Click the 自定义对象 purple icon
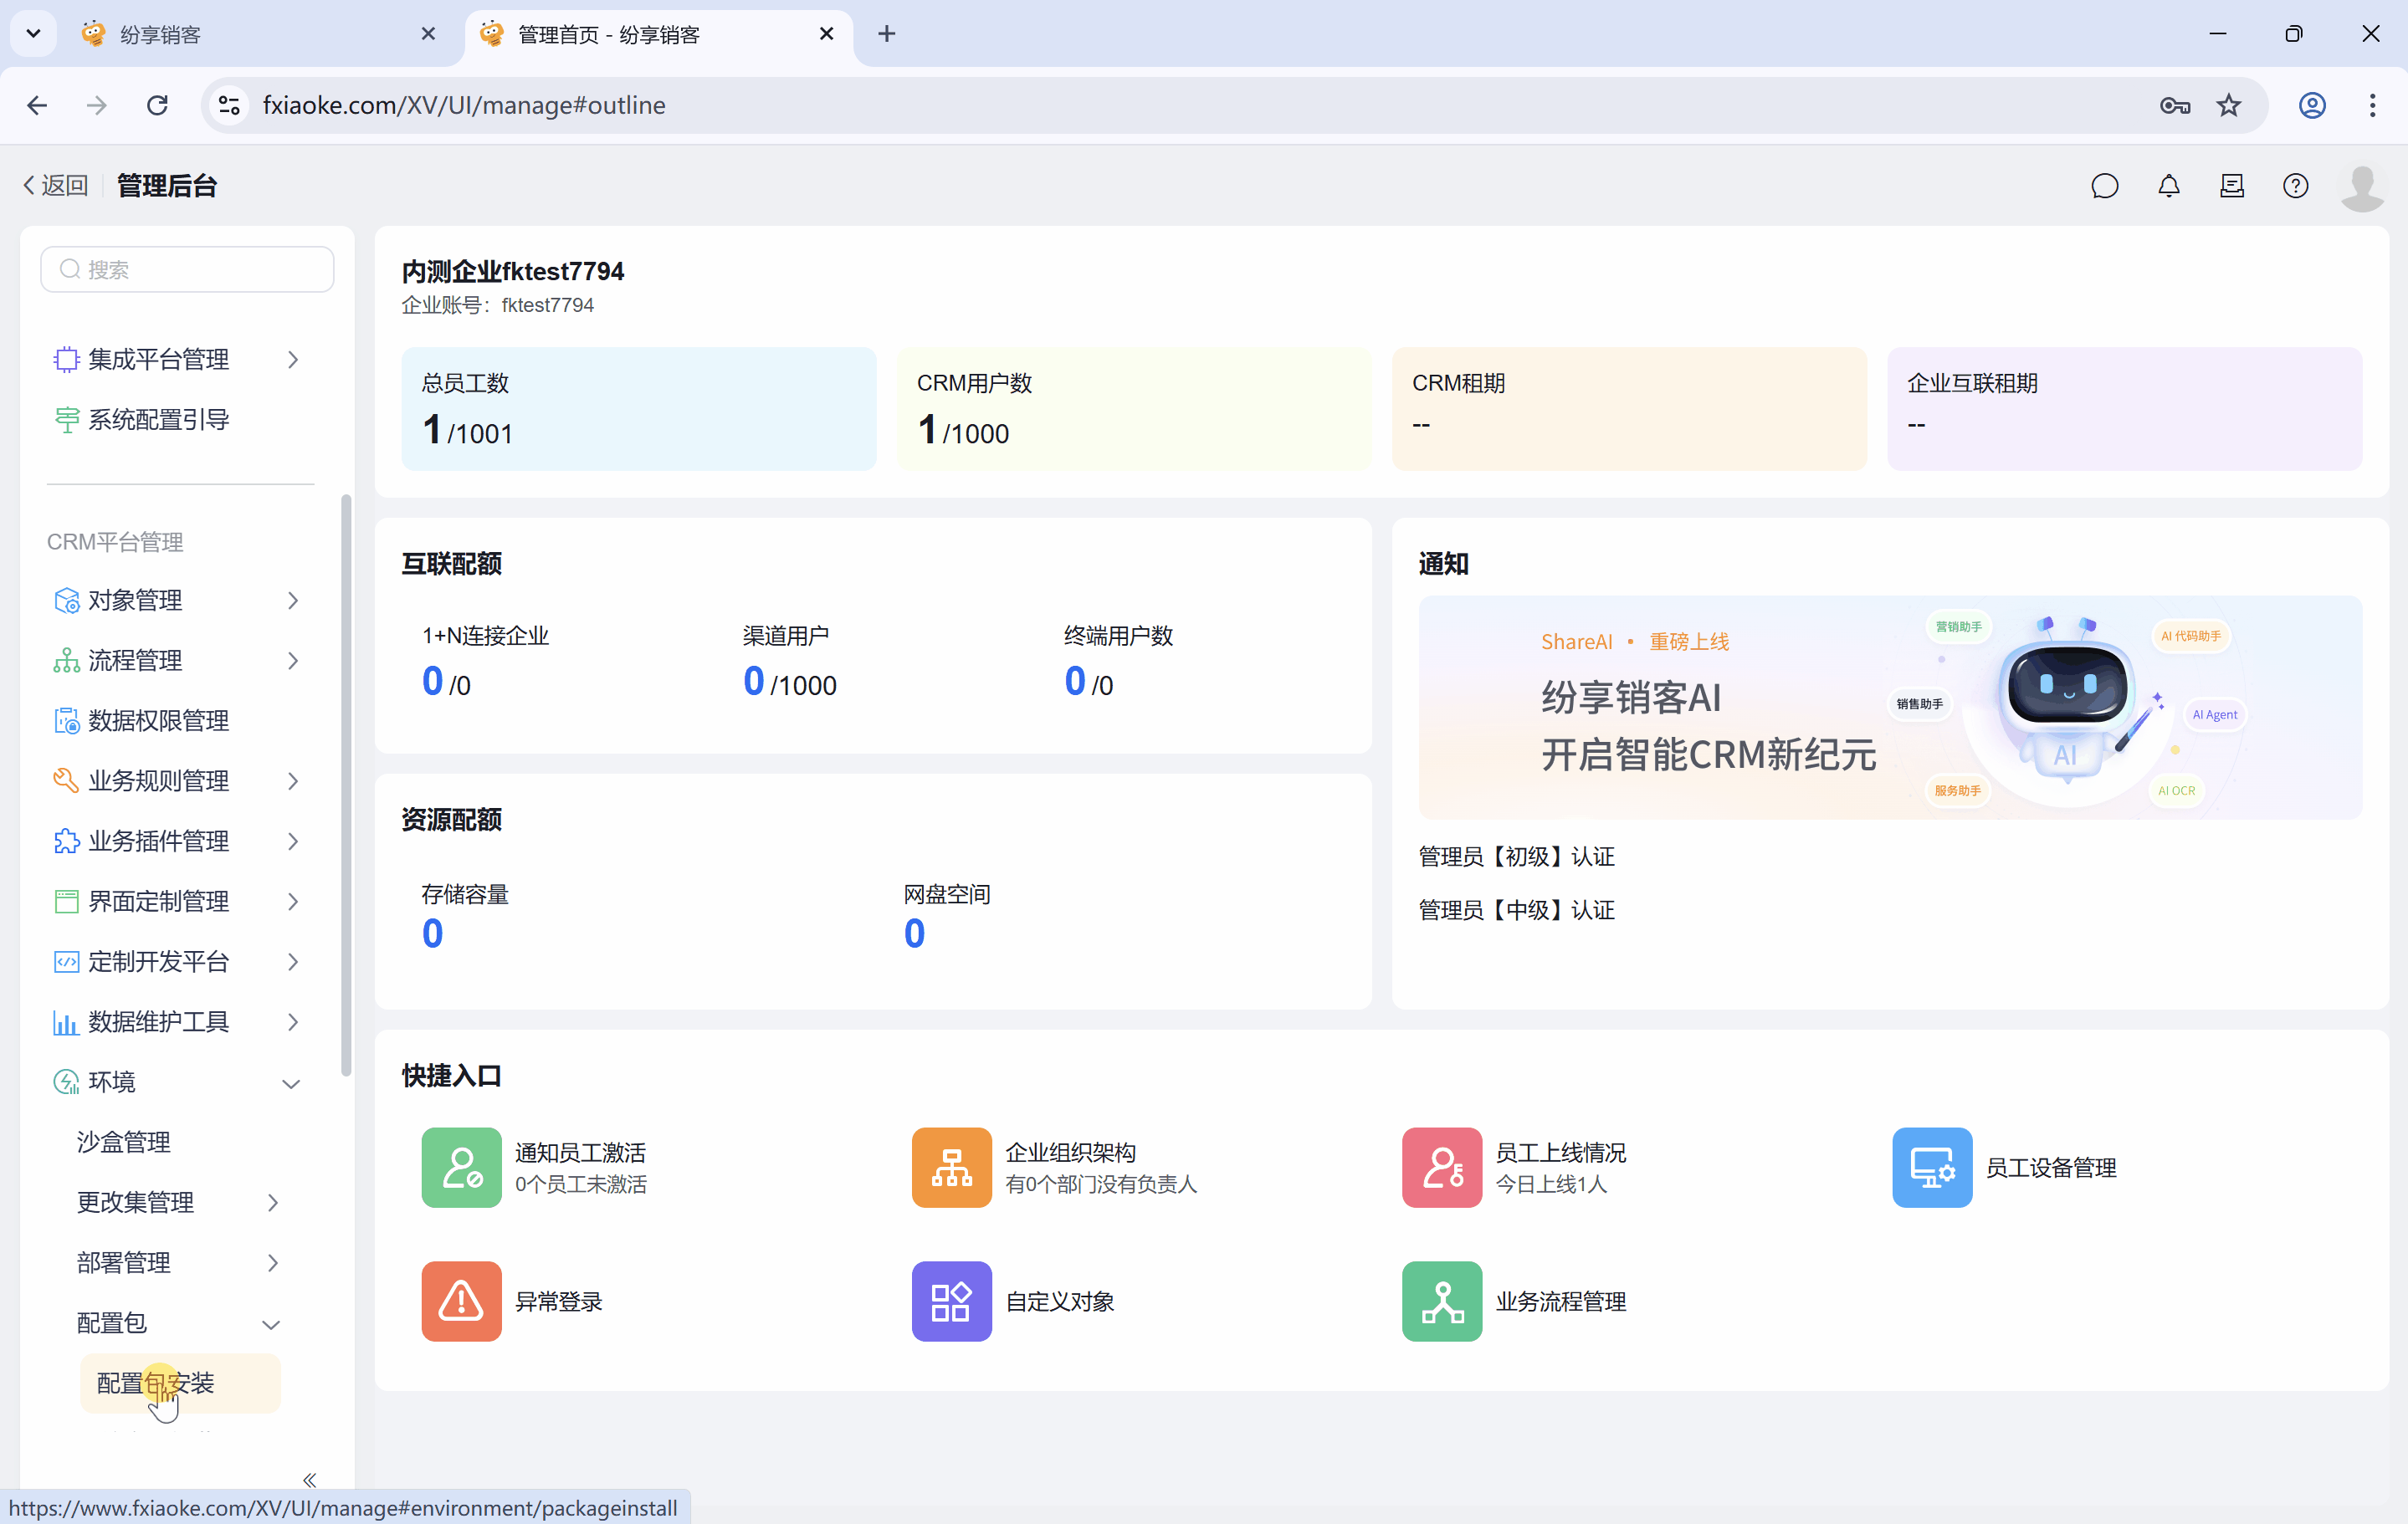The height and width of the screenshot is (1524, 2408). point(951,1301)
